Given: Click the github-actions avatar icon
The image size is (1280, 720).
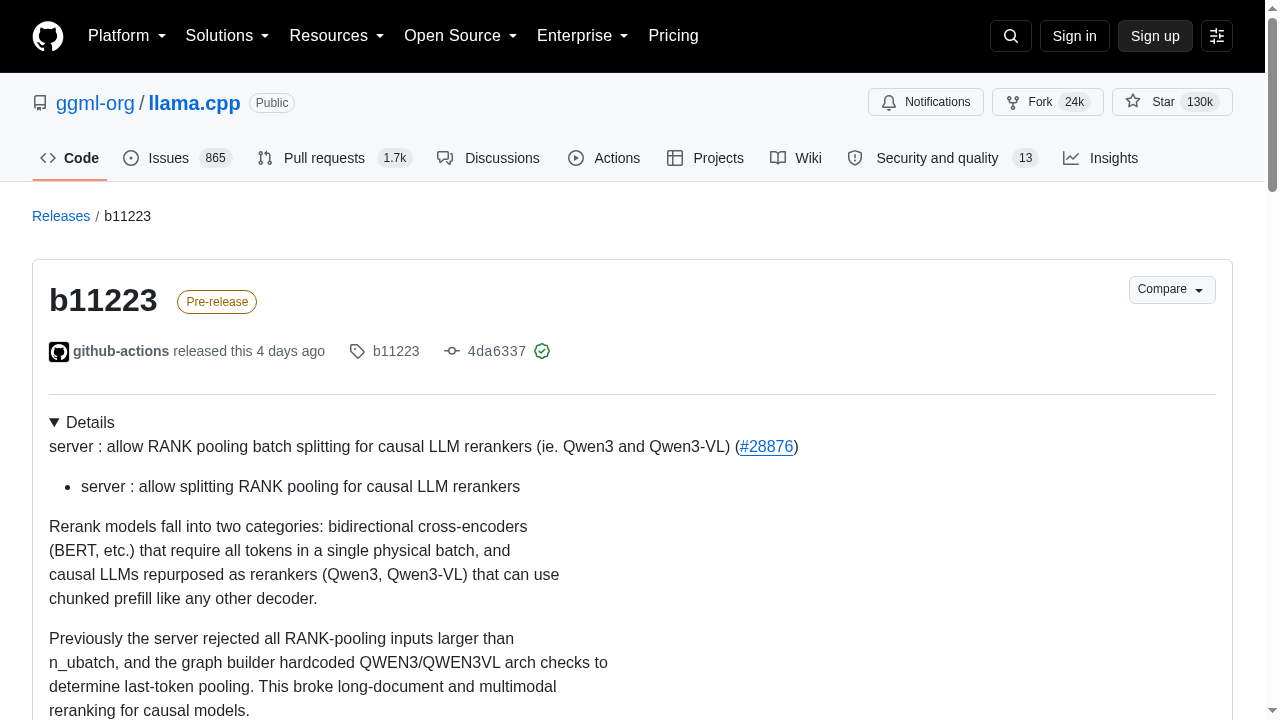Looking at the screenshot, I should coord(59,352).
